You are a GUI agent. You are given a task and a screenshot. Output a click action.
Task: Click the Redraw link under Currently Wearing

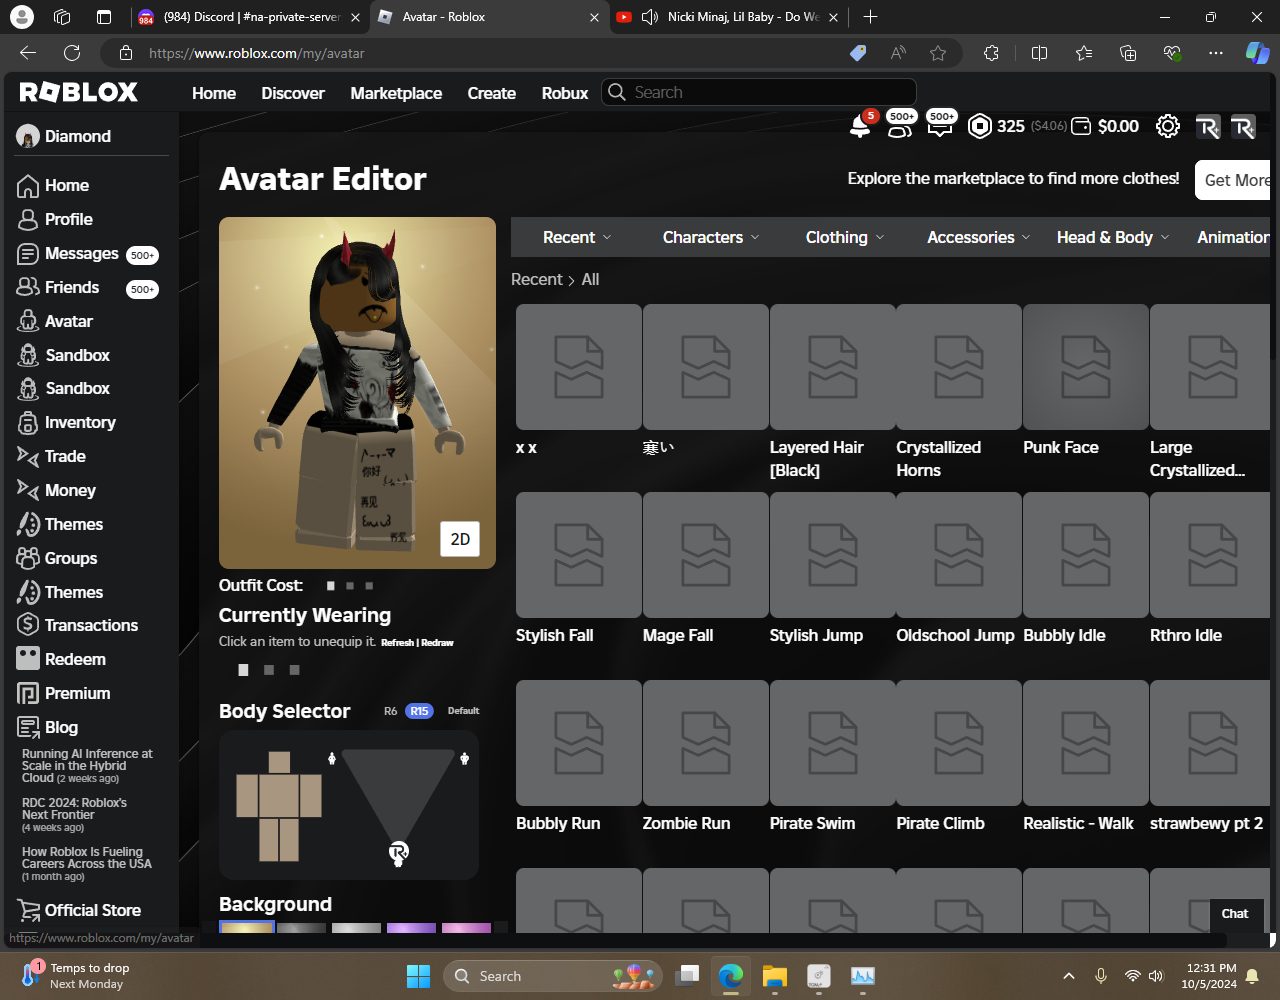438,643
